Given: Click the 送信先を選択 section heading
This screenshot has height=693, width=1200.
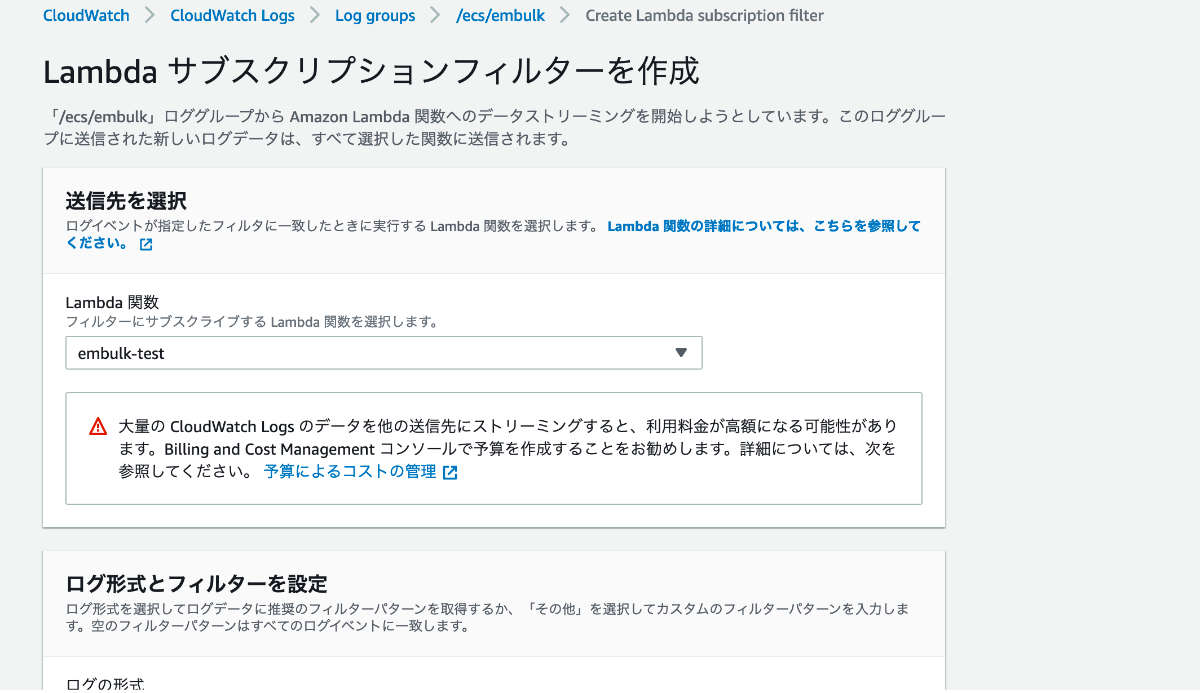Looking at the screenshot, I should point(126,200).
